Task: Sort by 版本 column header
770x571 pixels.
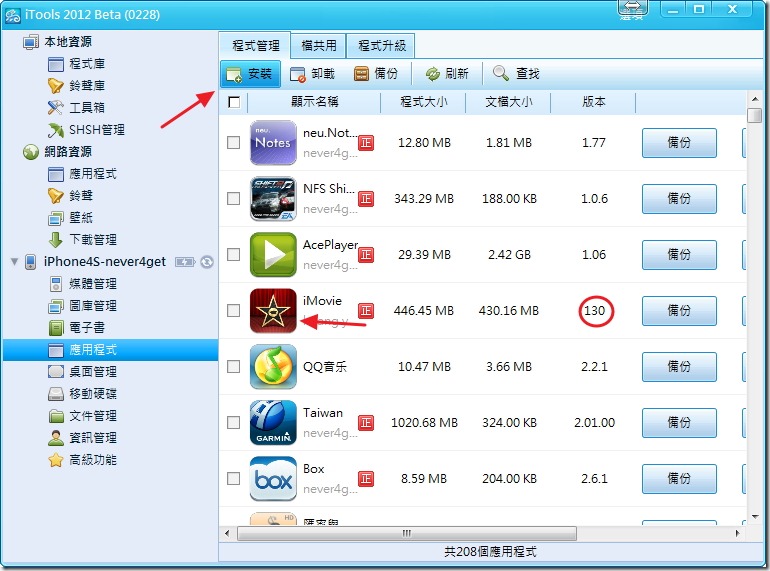Action: coord(593,102)
